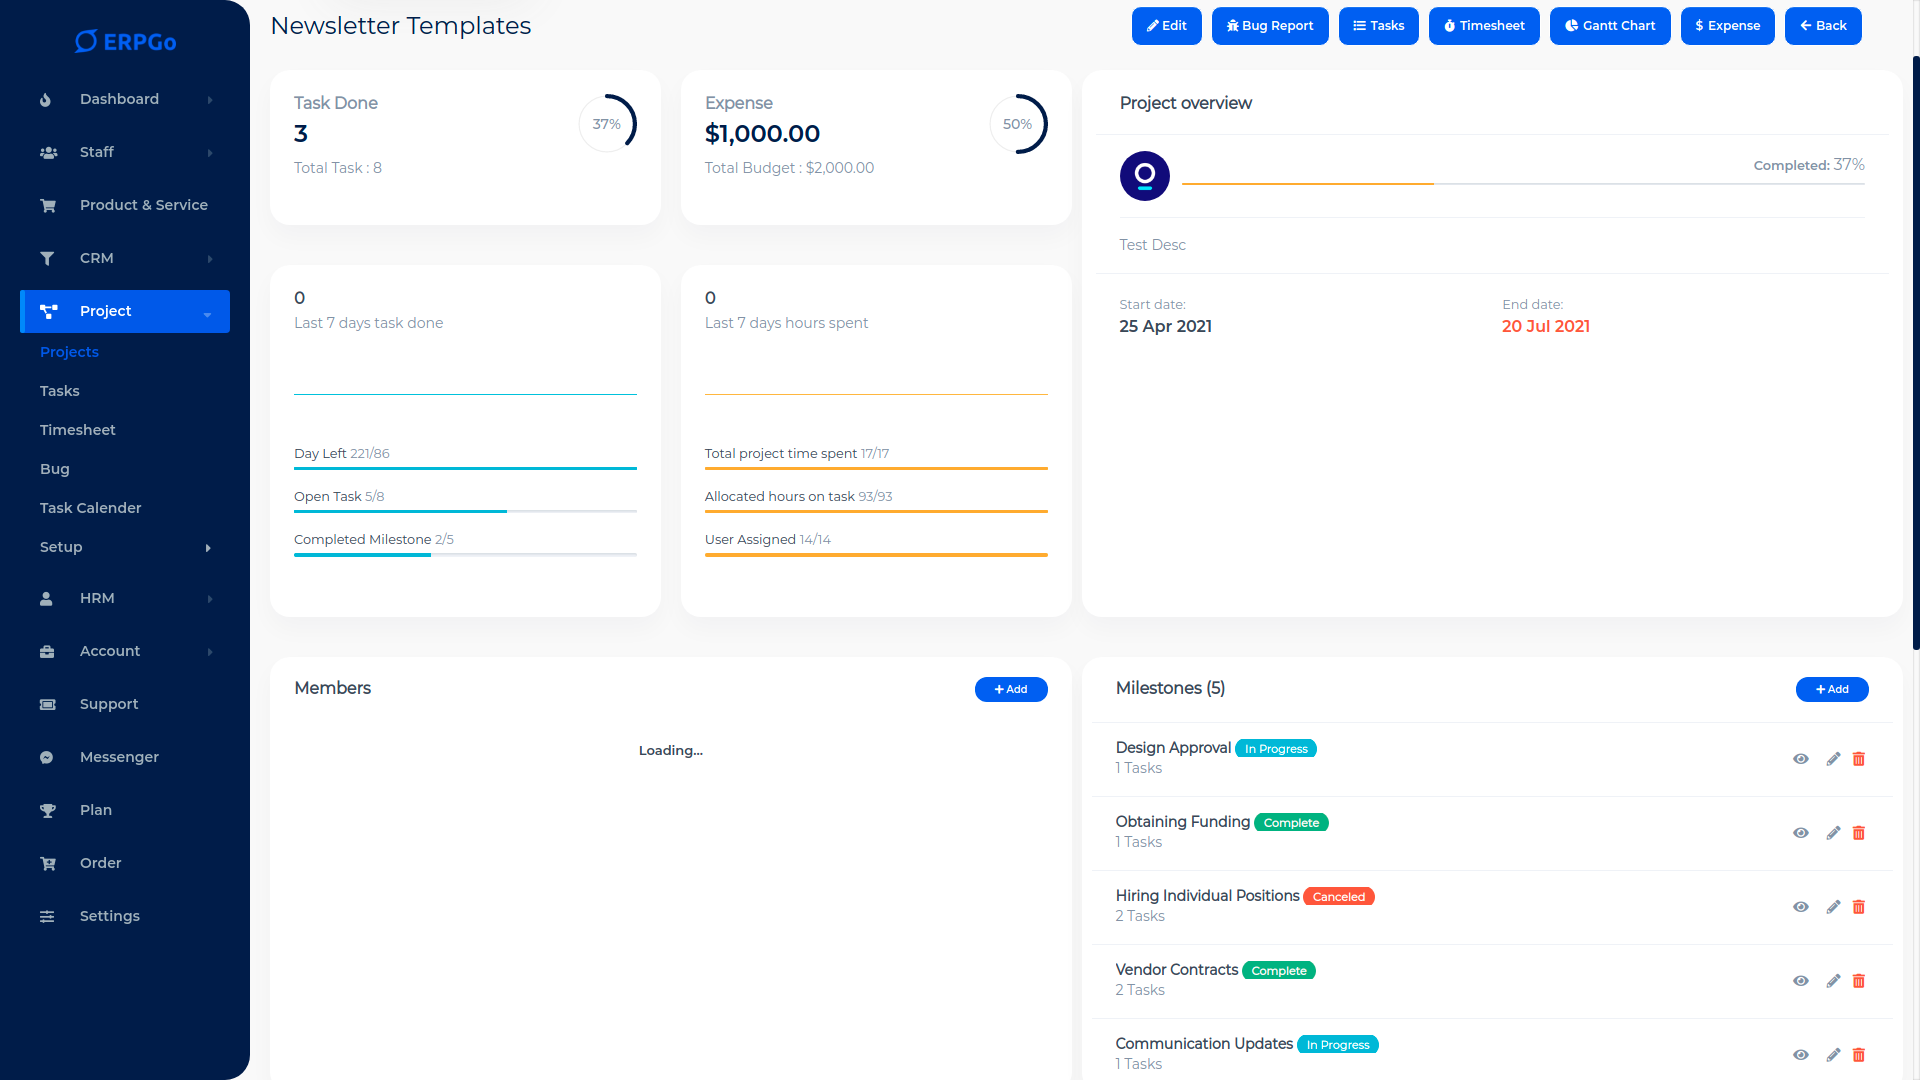This screenshot has width=1920, height=1080.
Task: Click the ERPGo logo icon
Action: [x=87, y=41]
